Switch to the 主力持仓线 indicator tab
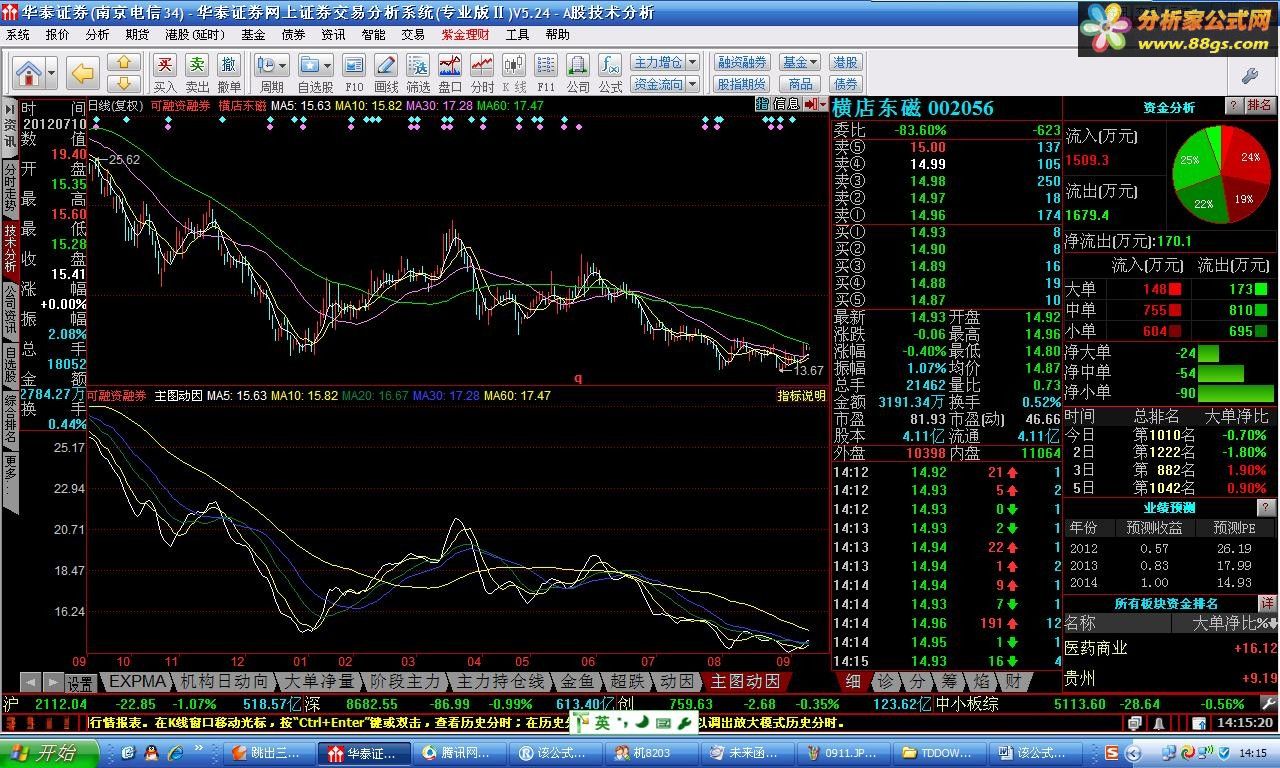Image resolution: width=1280 pixels, height=768 pixels. click(x=500, y=681)
